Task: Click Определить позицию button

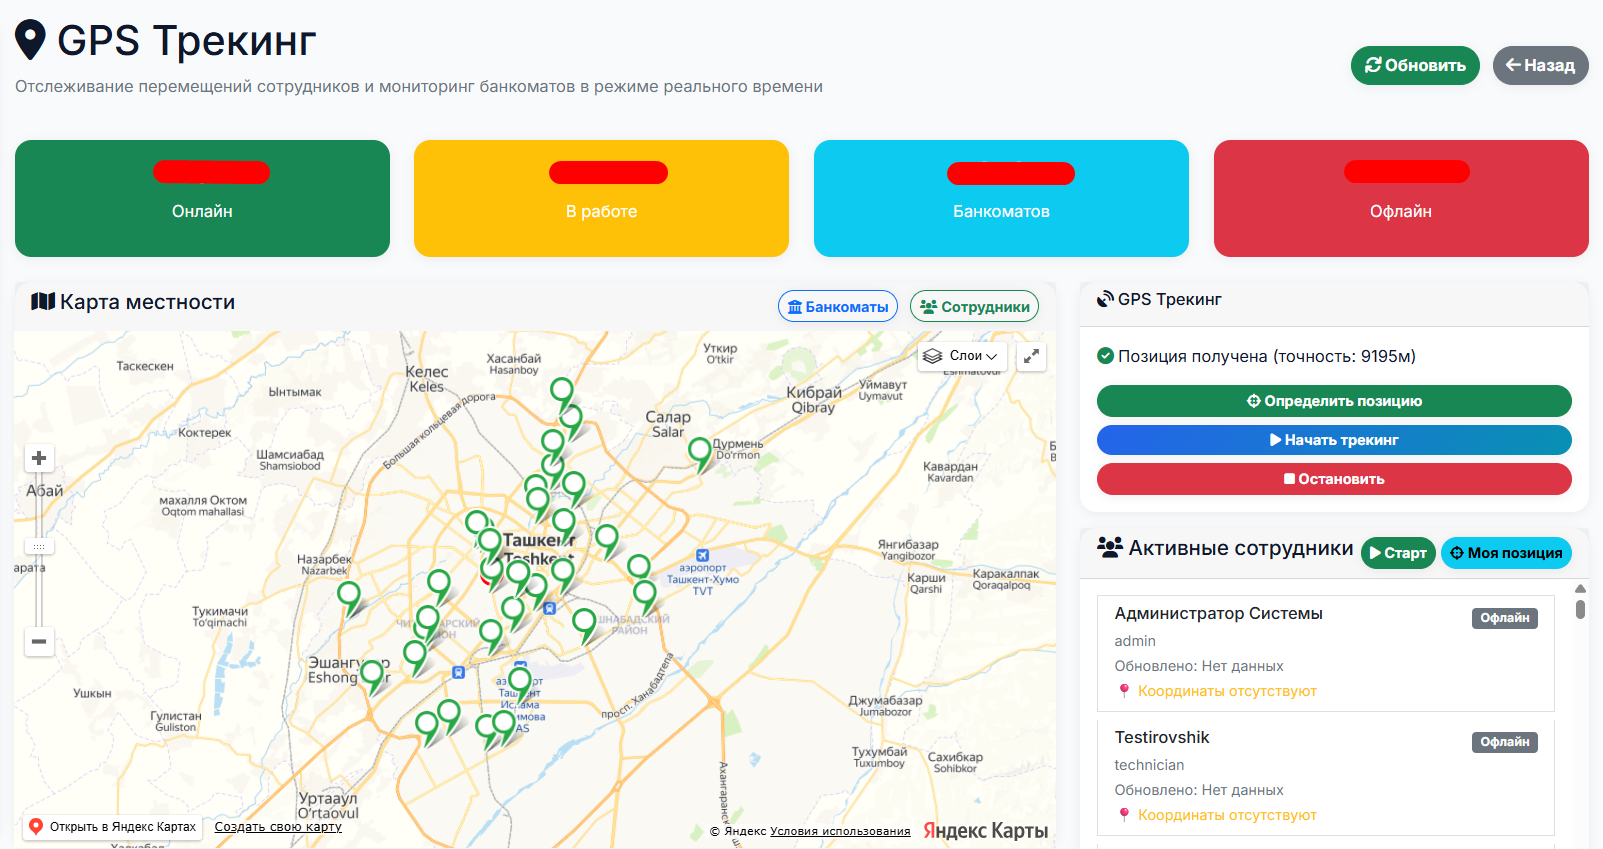Action: [x=1333, y=401]
